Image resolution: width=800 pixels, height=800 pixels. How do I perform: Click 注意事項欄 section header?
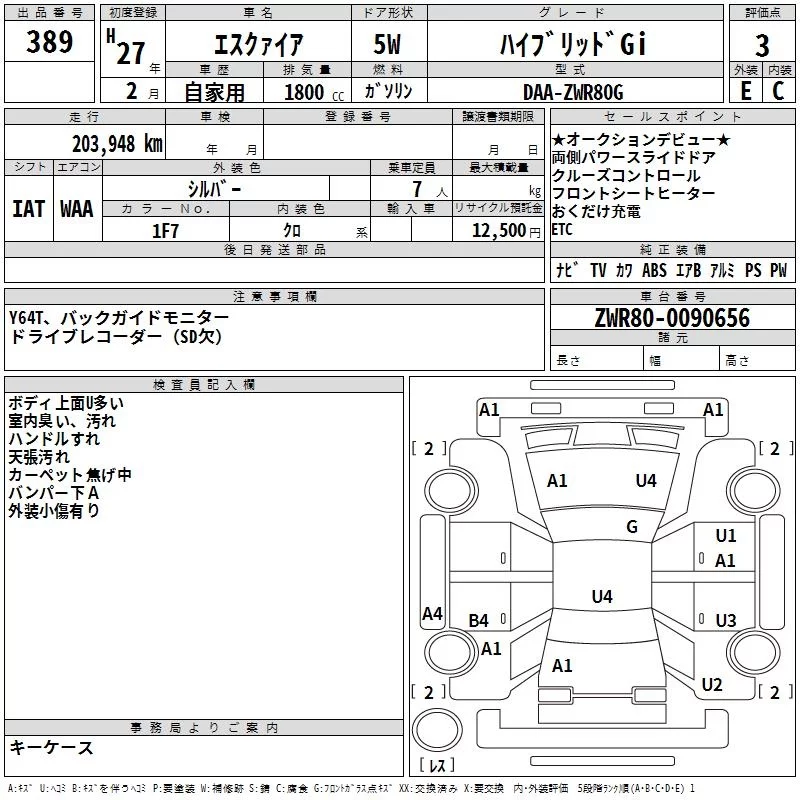274,297
